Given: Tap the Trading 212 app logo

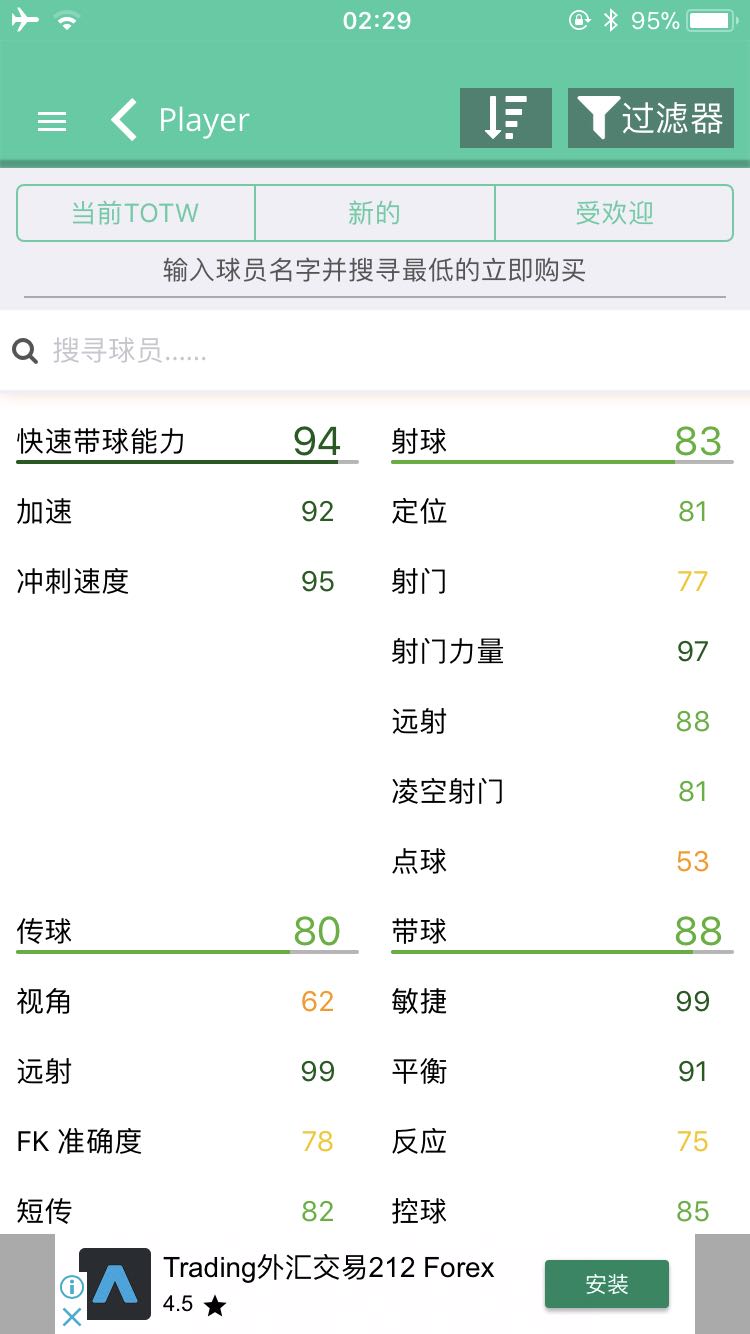Looking at the screenshot, I should (x=115, y=1284).
